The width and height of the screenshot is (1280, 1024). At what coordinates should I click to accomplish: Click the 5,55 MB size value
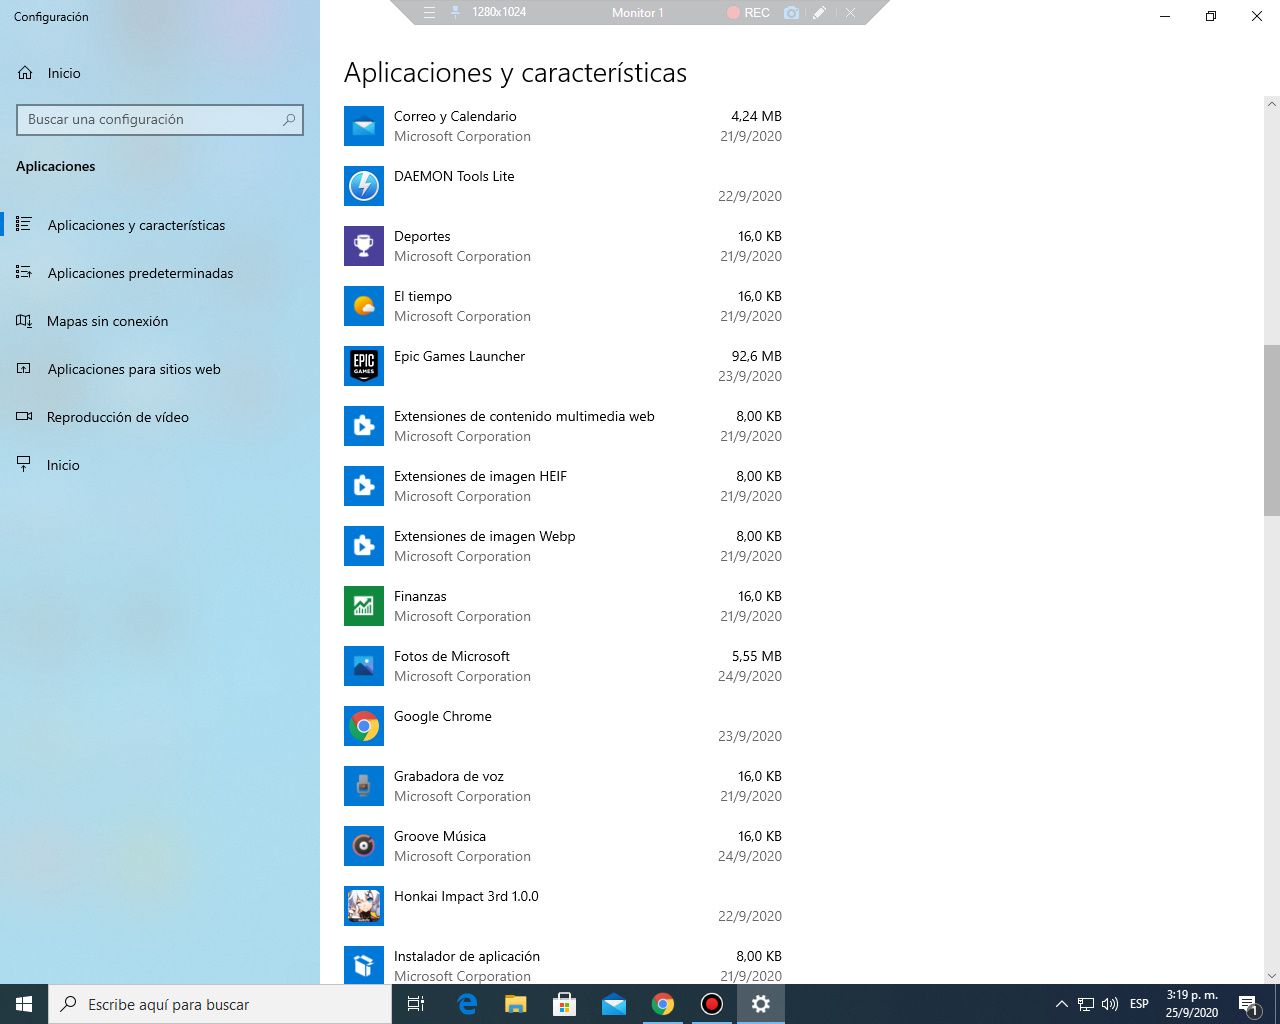[x=757, y=656]
